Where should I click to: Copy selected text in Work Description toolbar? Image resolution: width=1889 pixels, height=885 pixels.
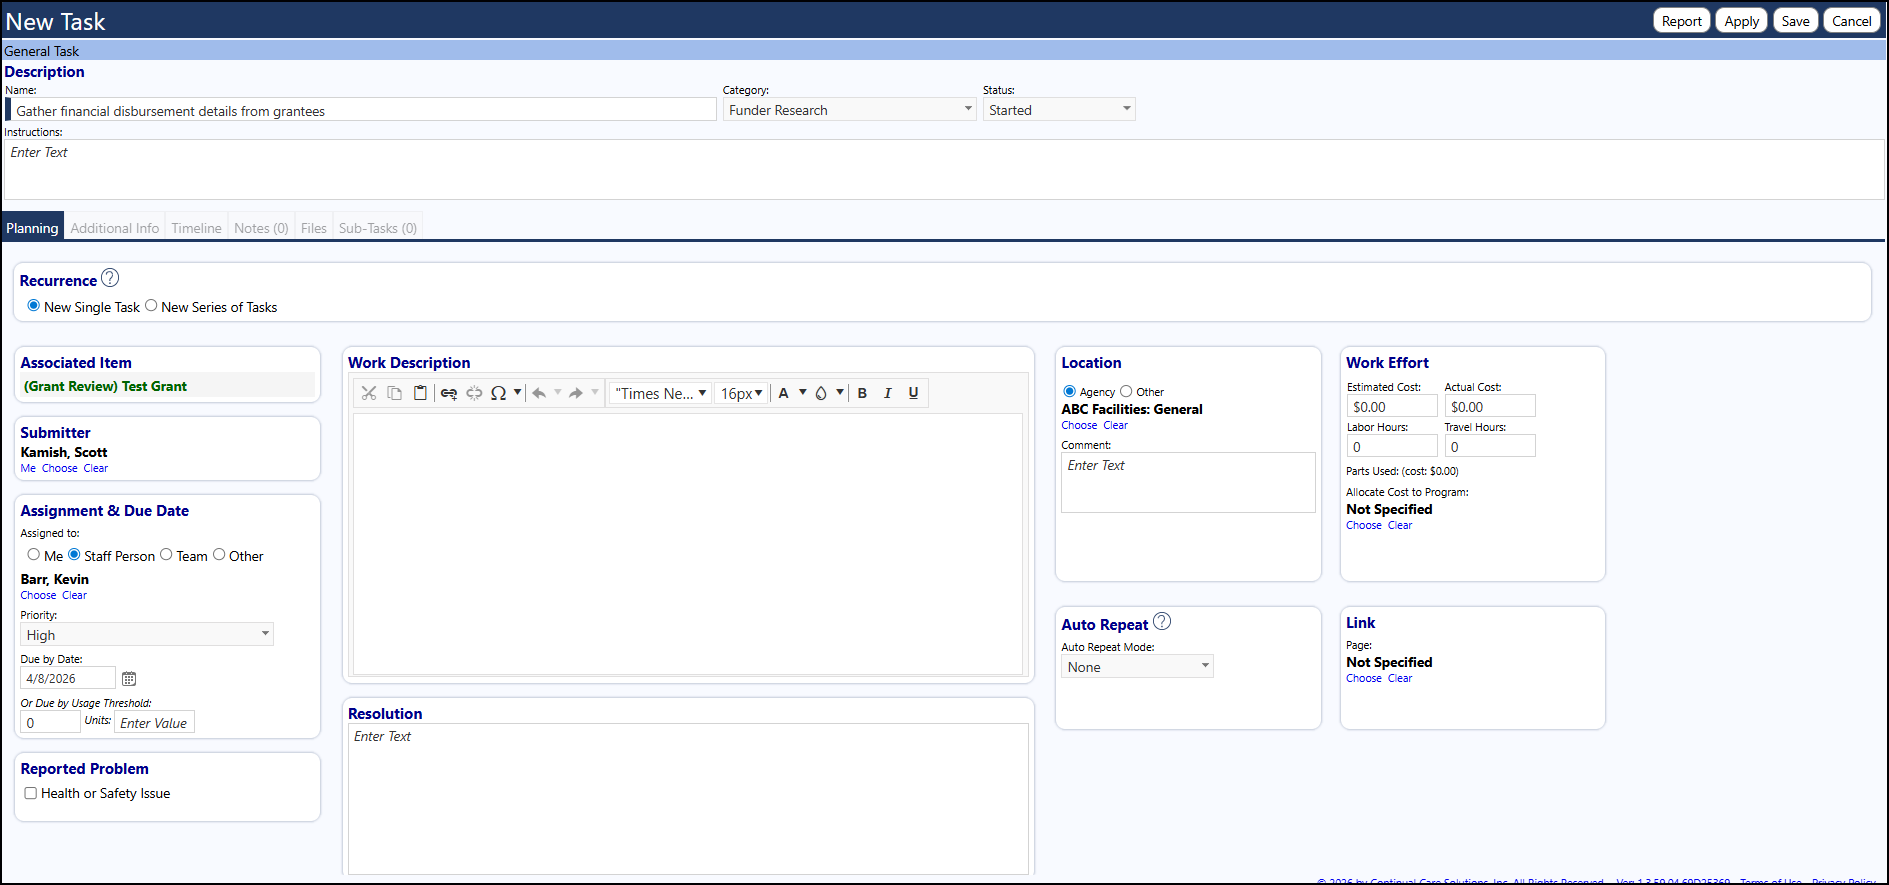(x=395, y=393)
